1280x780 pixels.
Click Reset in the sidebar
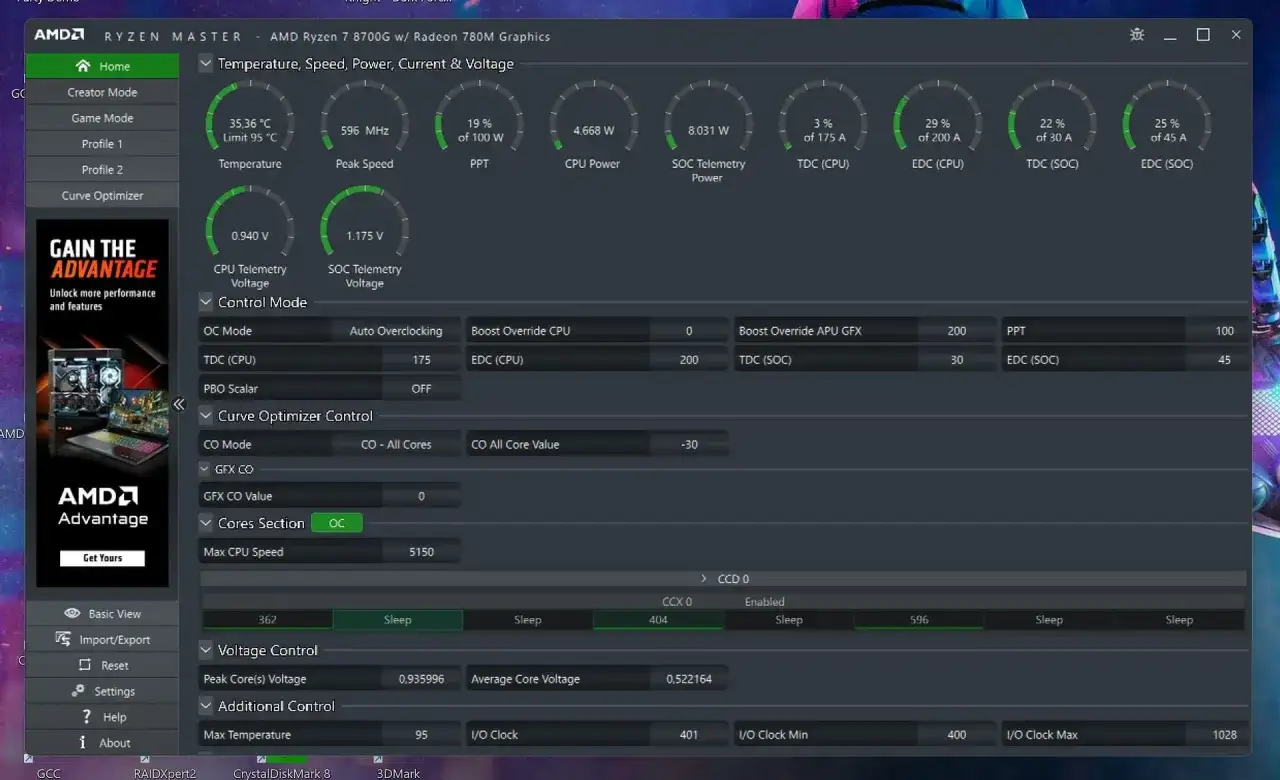coord(102,666)
